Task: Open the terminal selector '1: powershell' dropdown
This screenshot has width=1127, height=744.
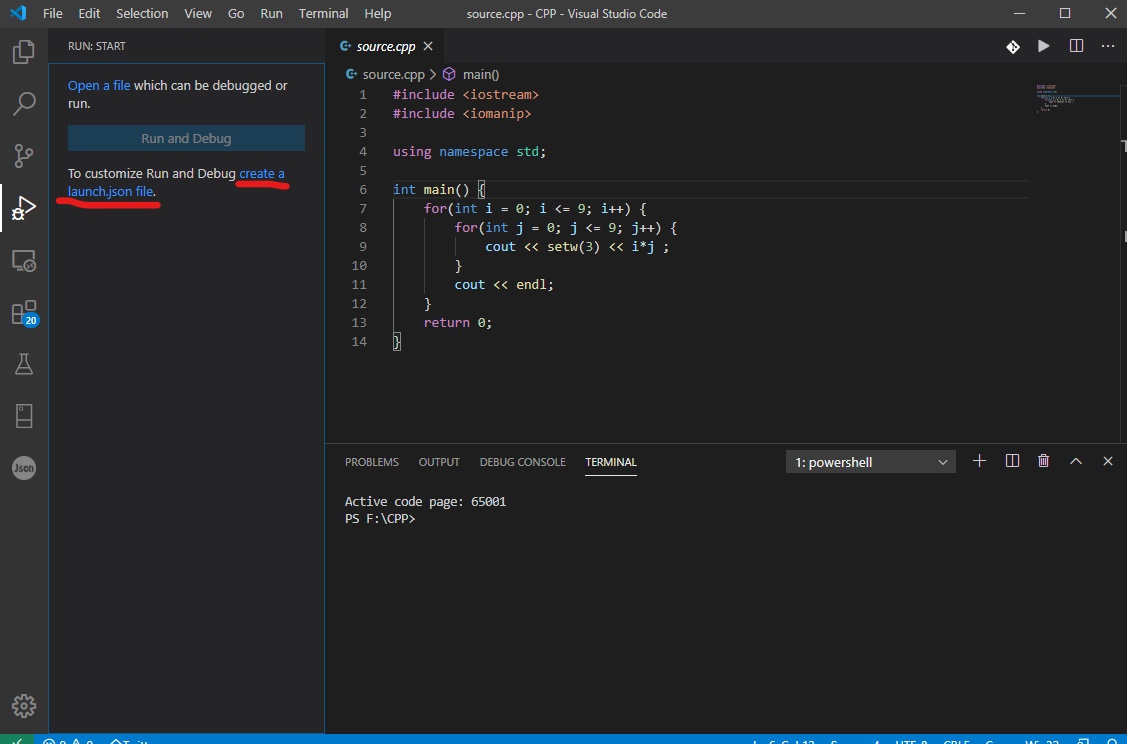Action: [870, 462]
